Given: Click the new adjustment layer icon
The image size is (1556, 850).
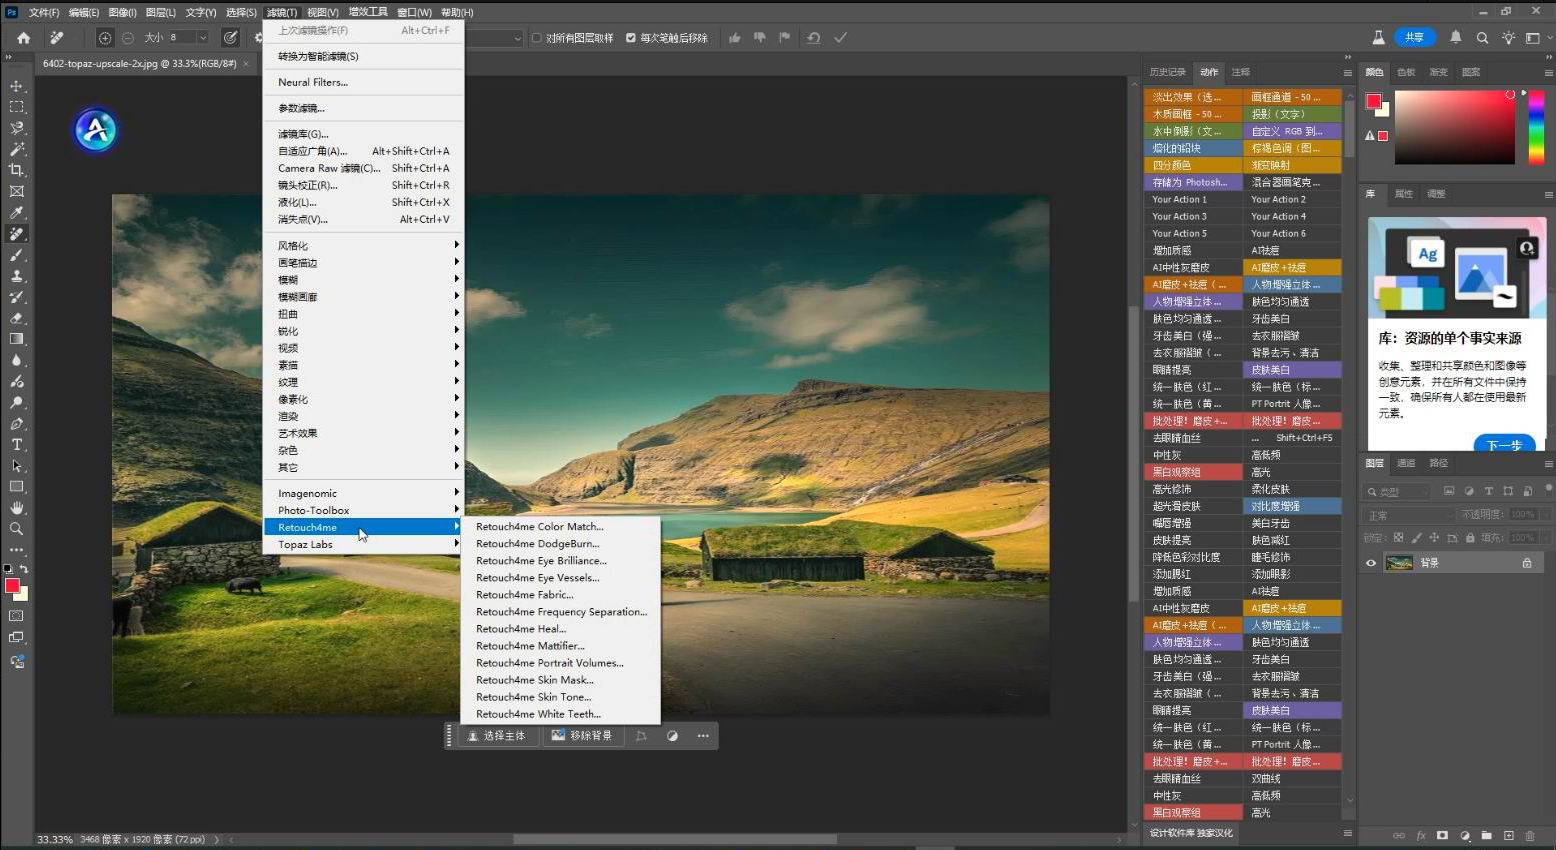Looking at the screenshot, I should 1464,835.
